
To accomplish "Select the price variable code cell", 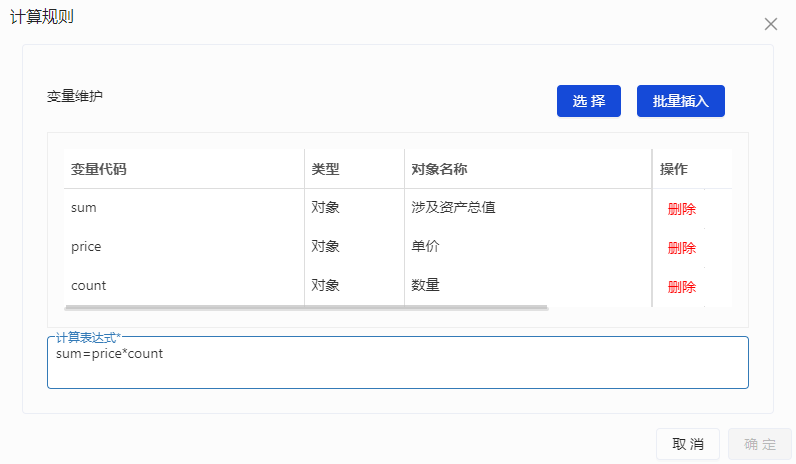I will coord(86,246).
